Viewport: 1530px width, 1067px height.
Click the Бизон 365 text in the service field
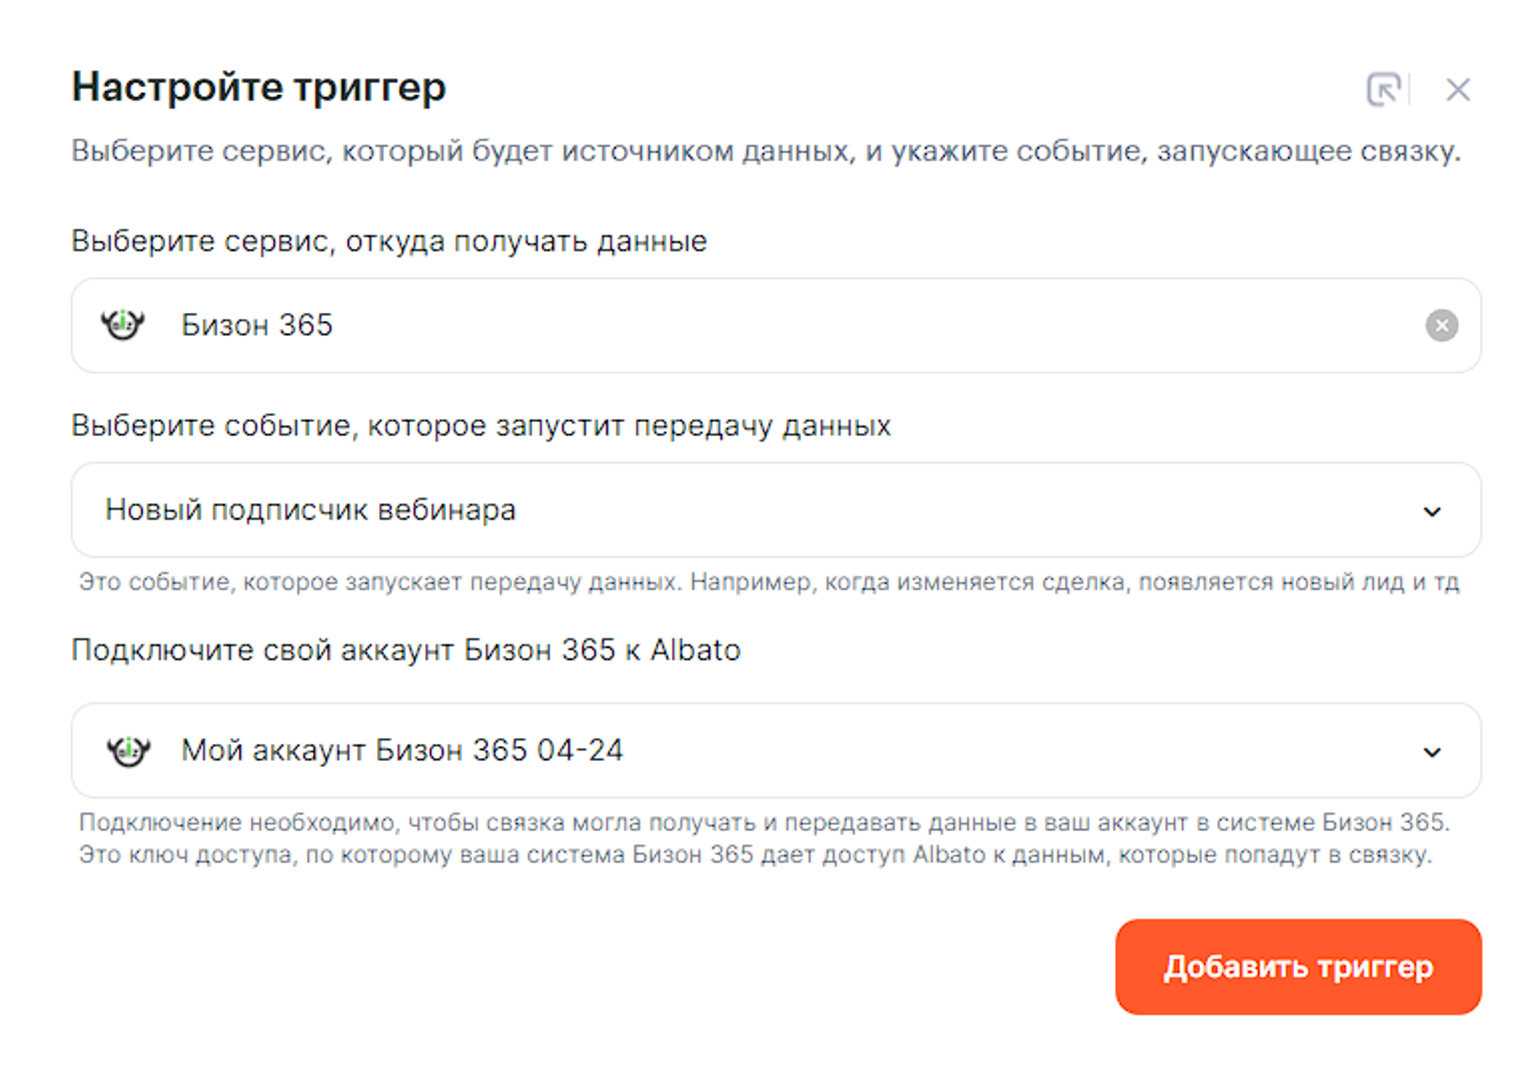(x=257, y=326)
